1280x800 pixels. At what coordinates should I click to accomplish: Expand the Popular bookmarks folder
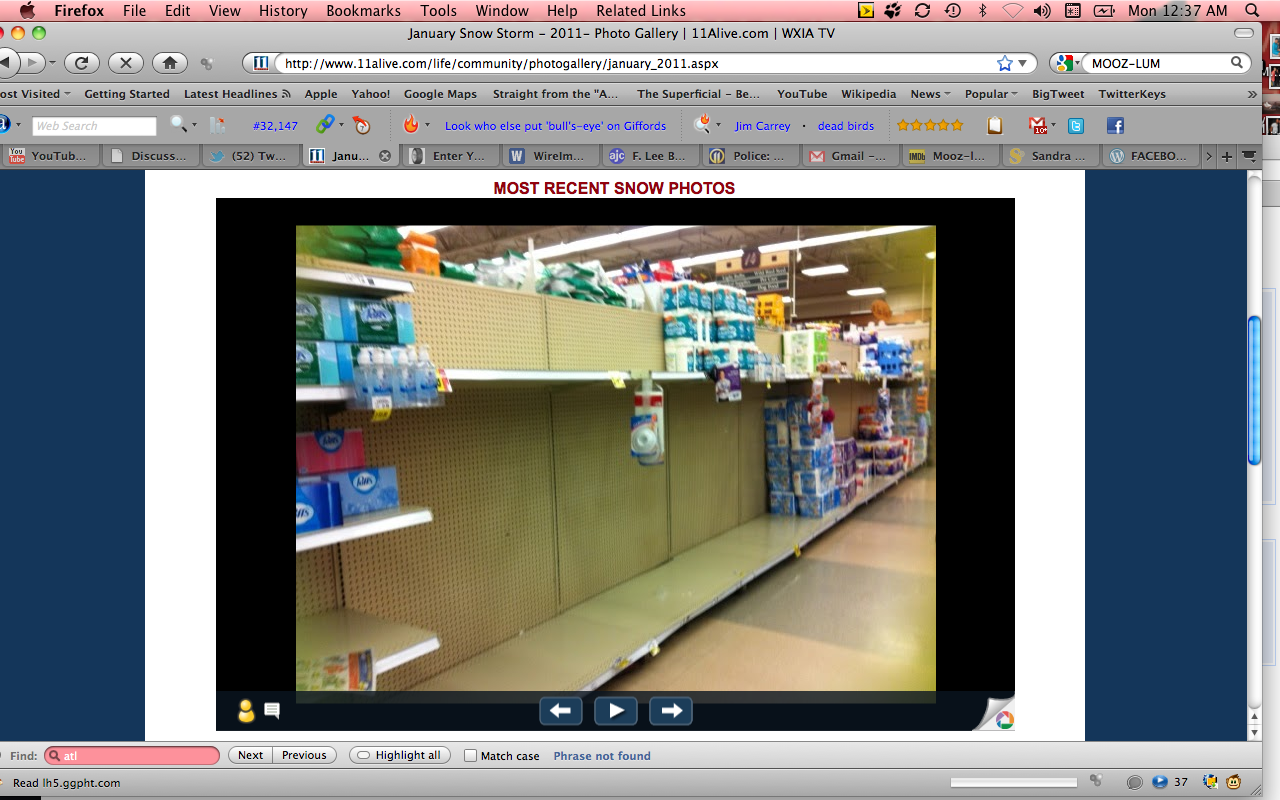pos(990,94)
